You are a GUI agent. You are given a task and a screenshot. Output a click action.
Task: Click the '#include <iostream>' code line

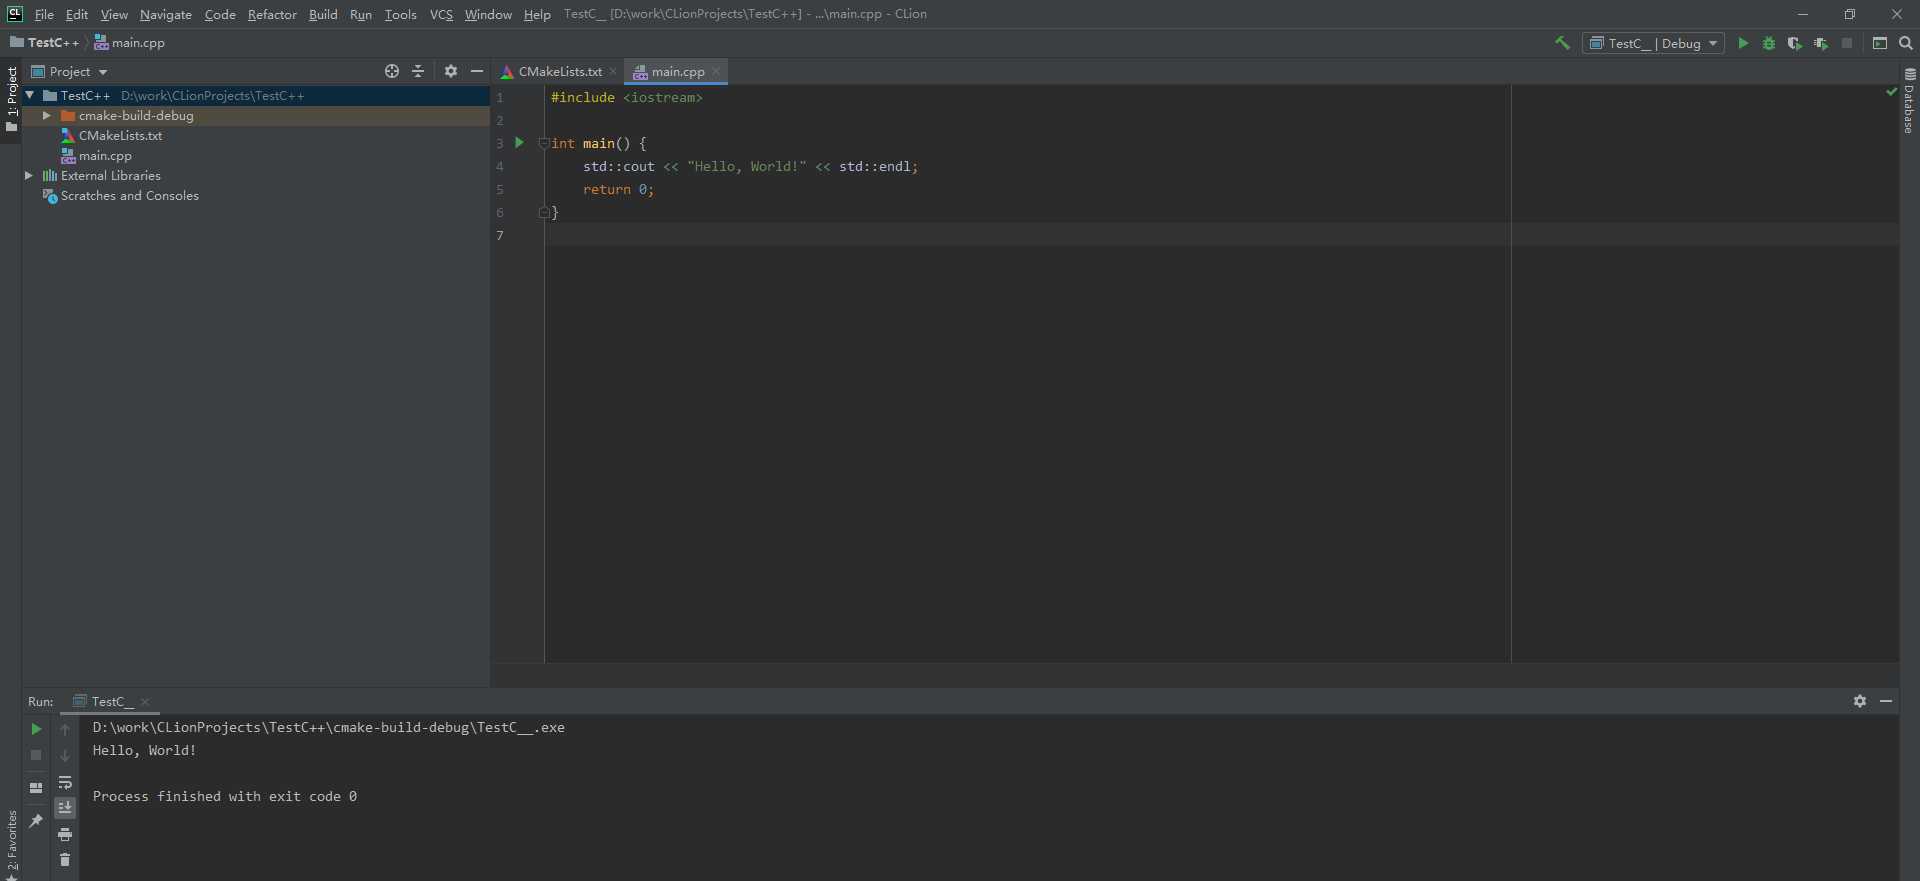(627, 97)
